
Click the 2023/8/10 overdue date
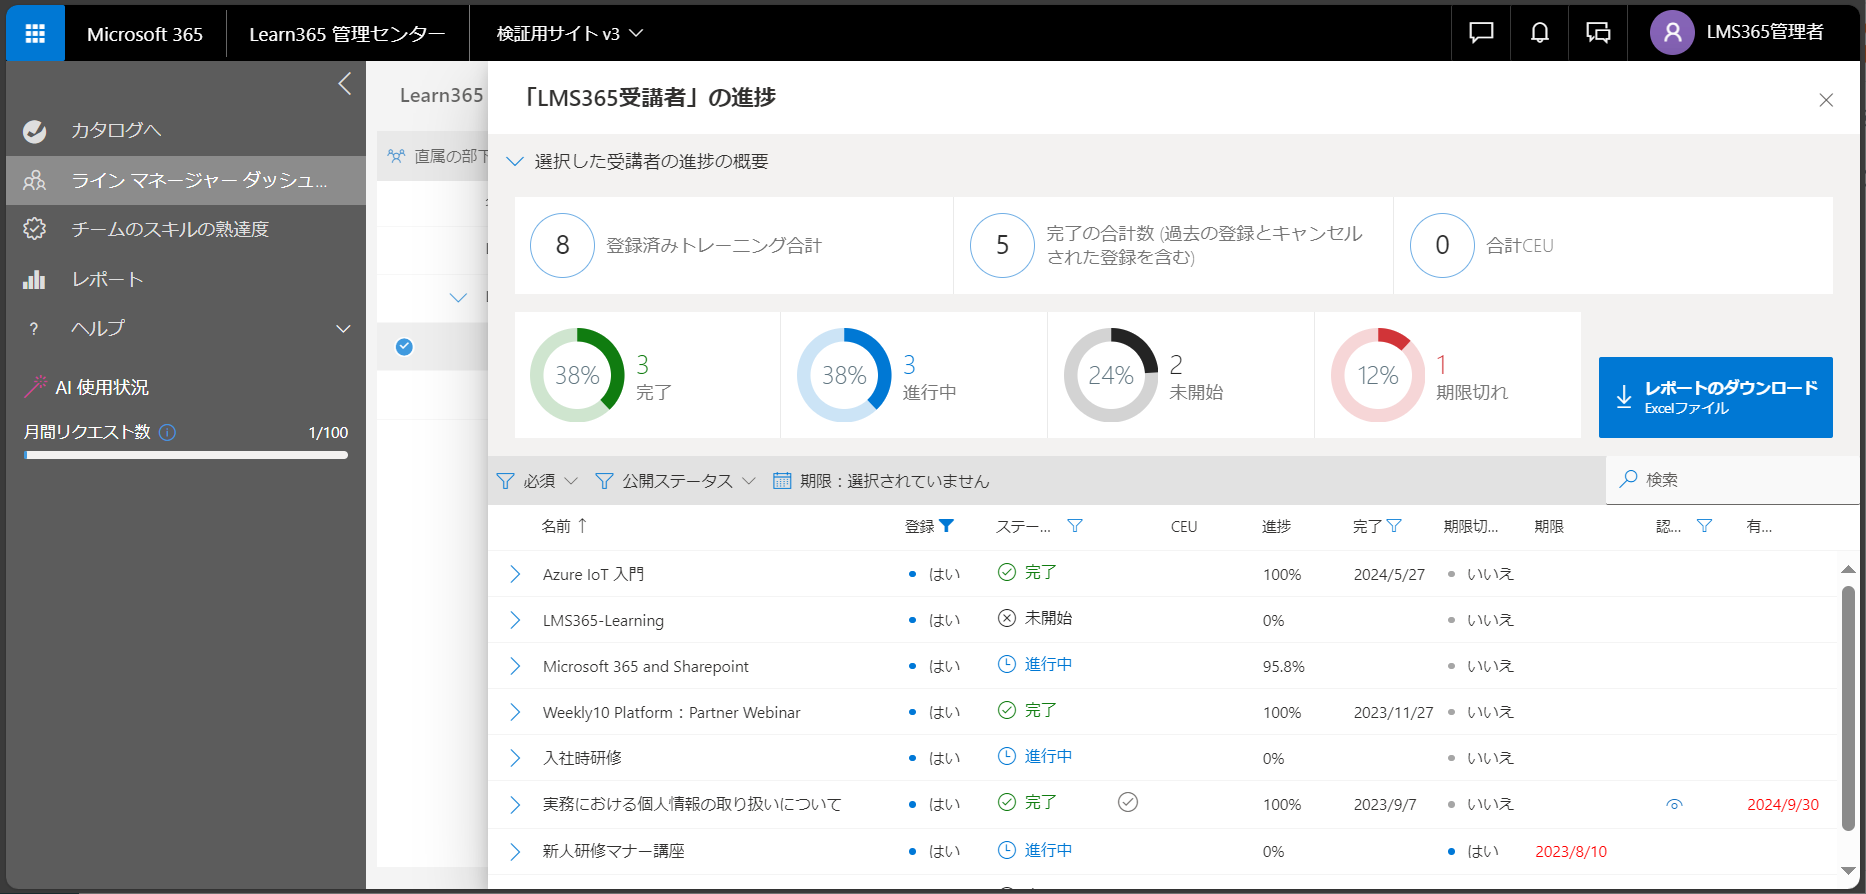tap(1571, 852)
